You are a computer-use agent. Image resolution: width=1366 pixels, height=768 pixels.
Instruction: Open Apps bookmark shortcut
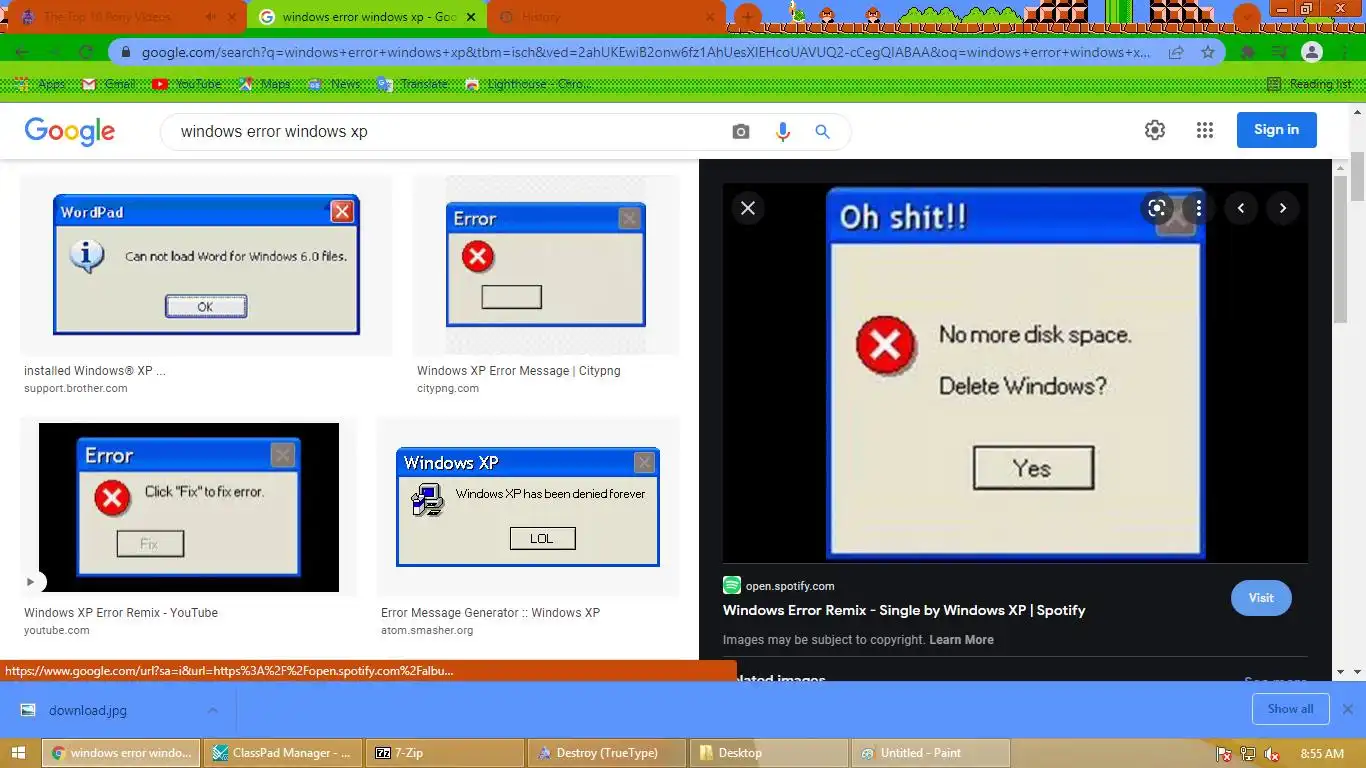tap(41, 84)
